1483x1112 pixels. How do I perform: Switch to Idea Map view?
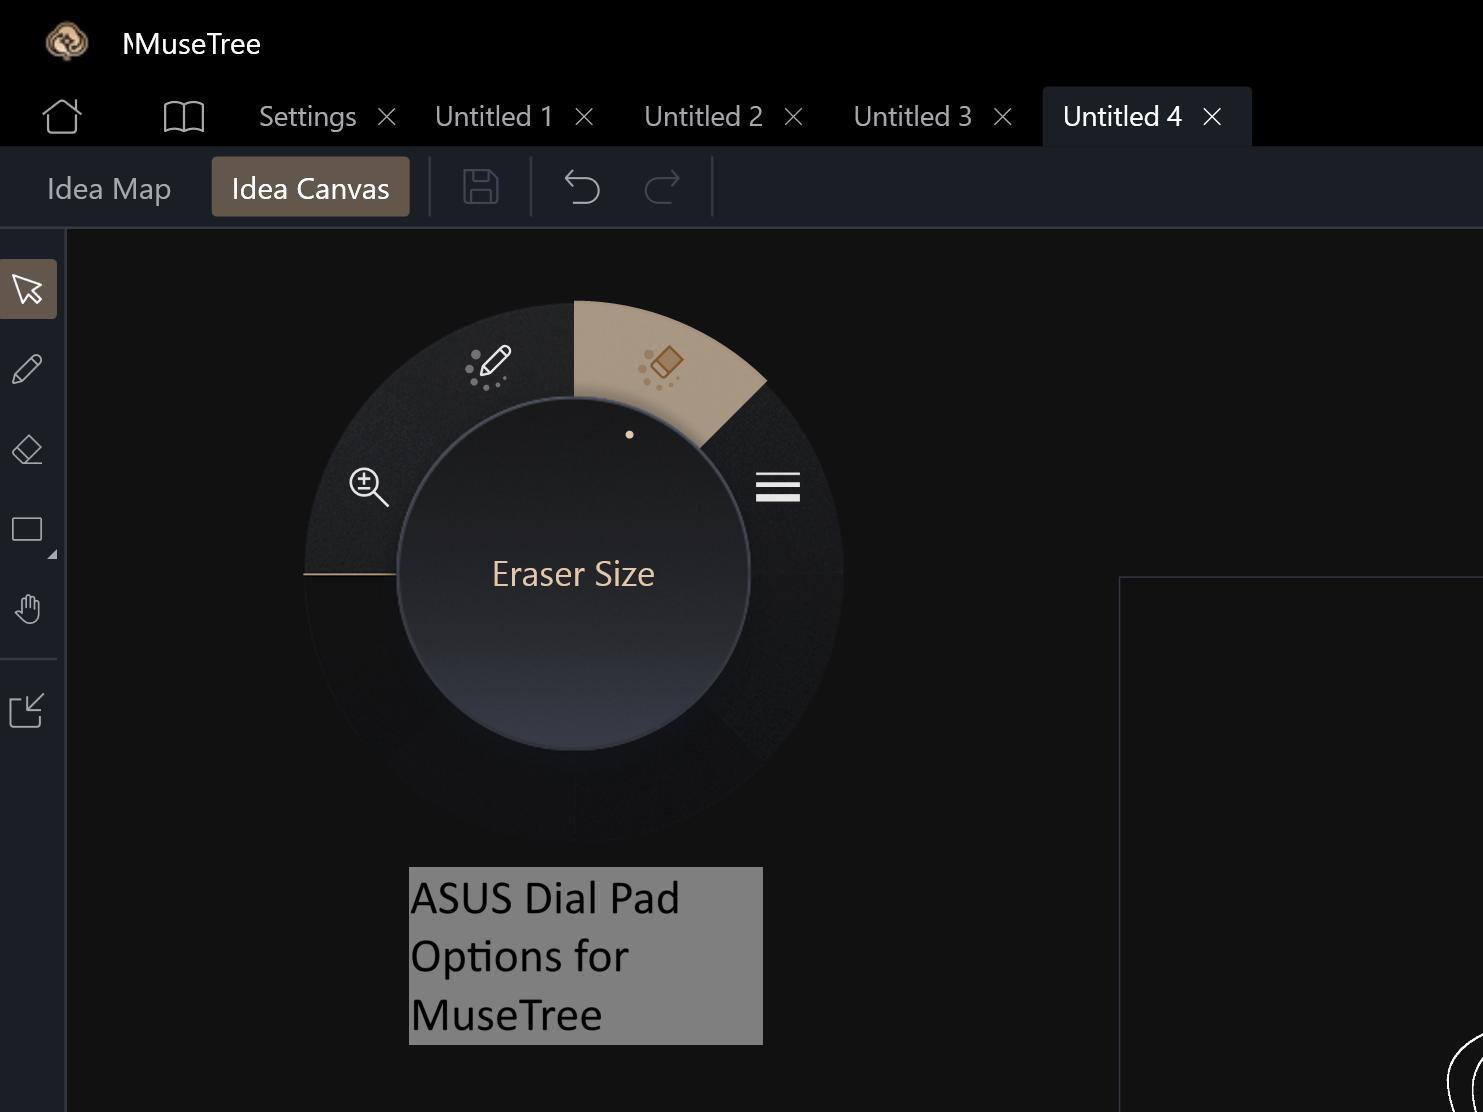[109, 188]
